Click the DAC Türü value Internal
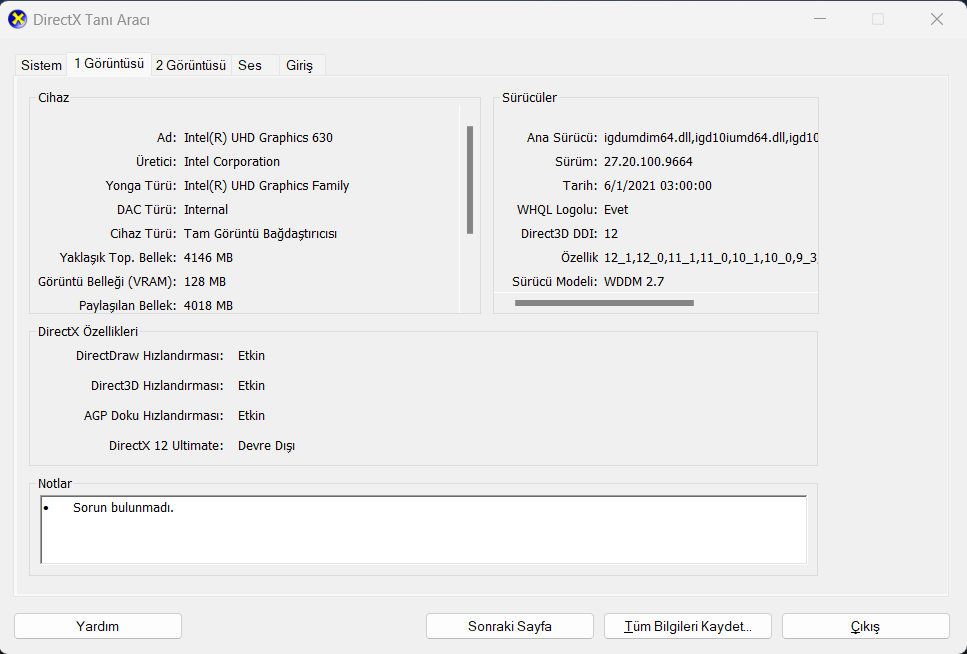 [206, 210]
